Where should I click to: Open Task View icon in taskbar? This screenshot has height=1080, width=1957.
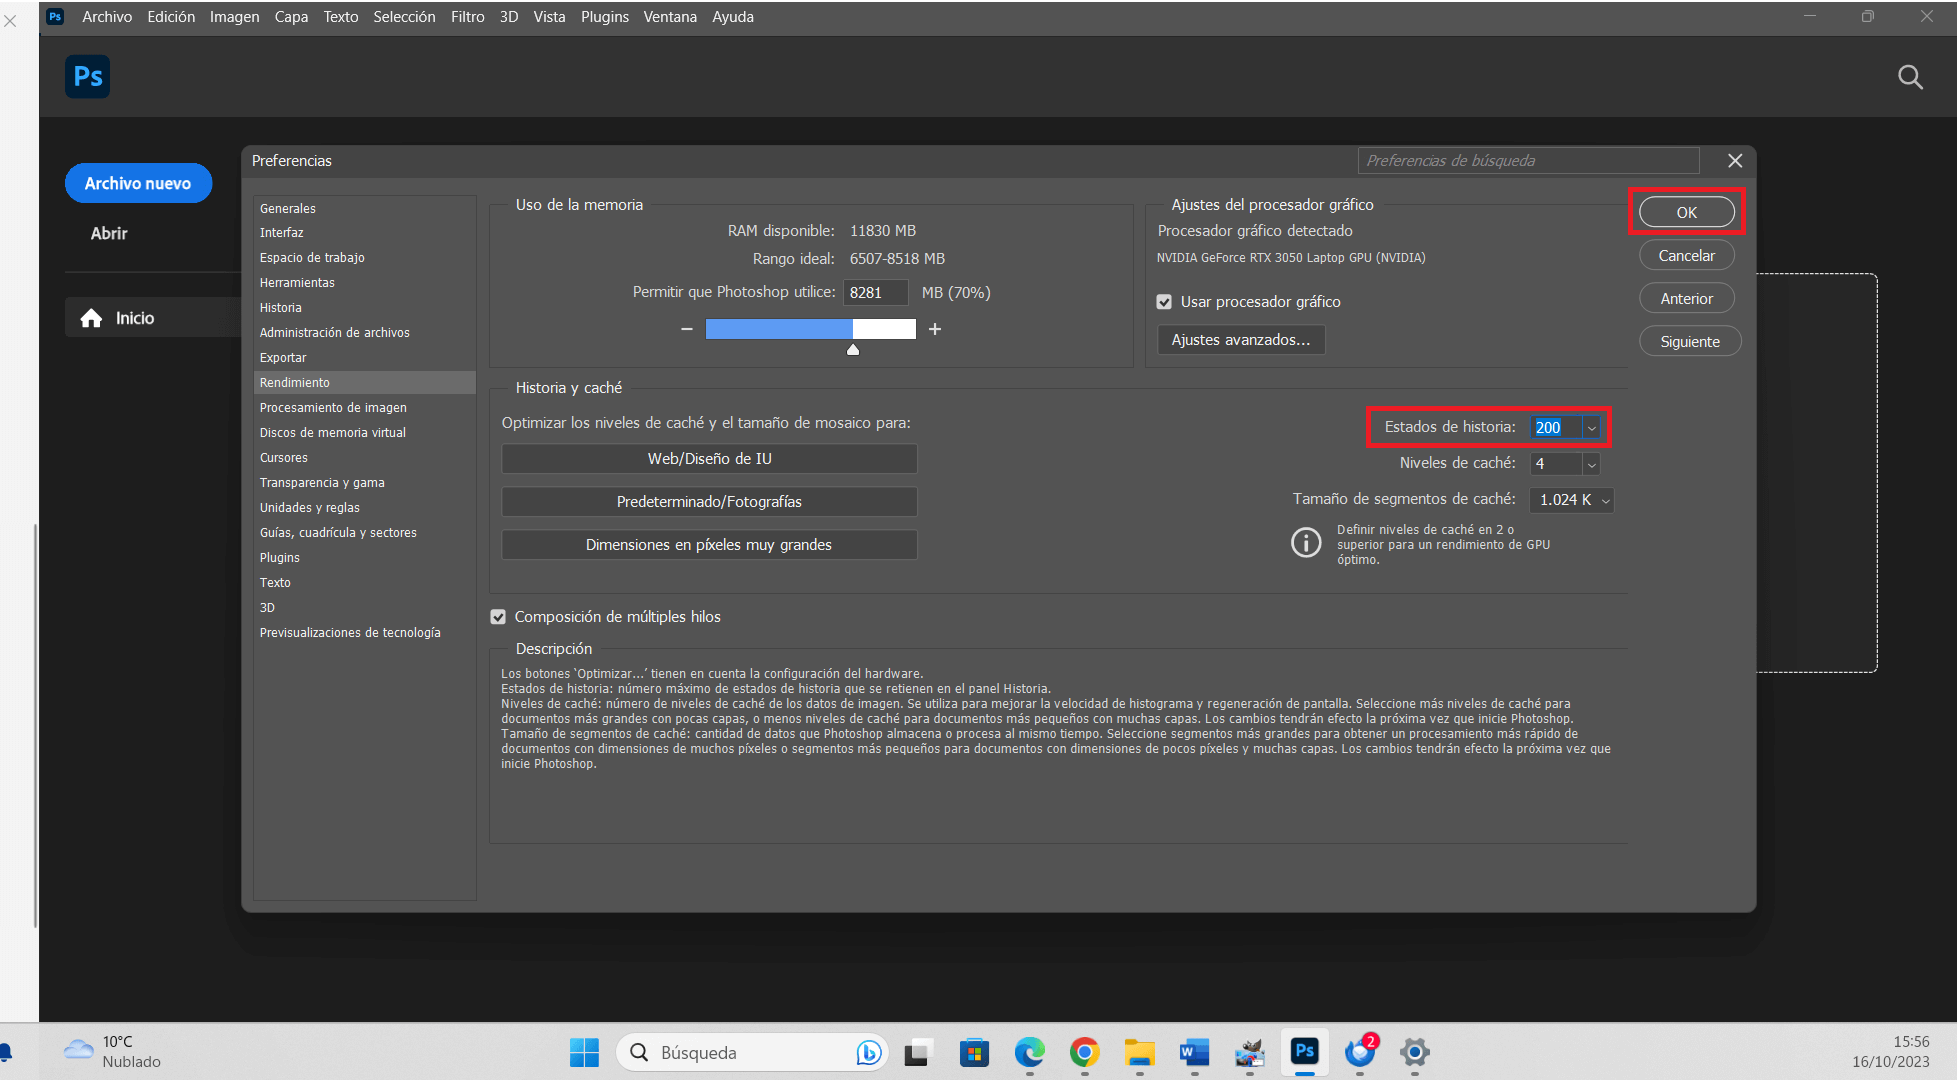click(918, 1052)
